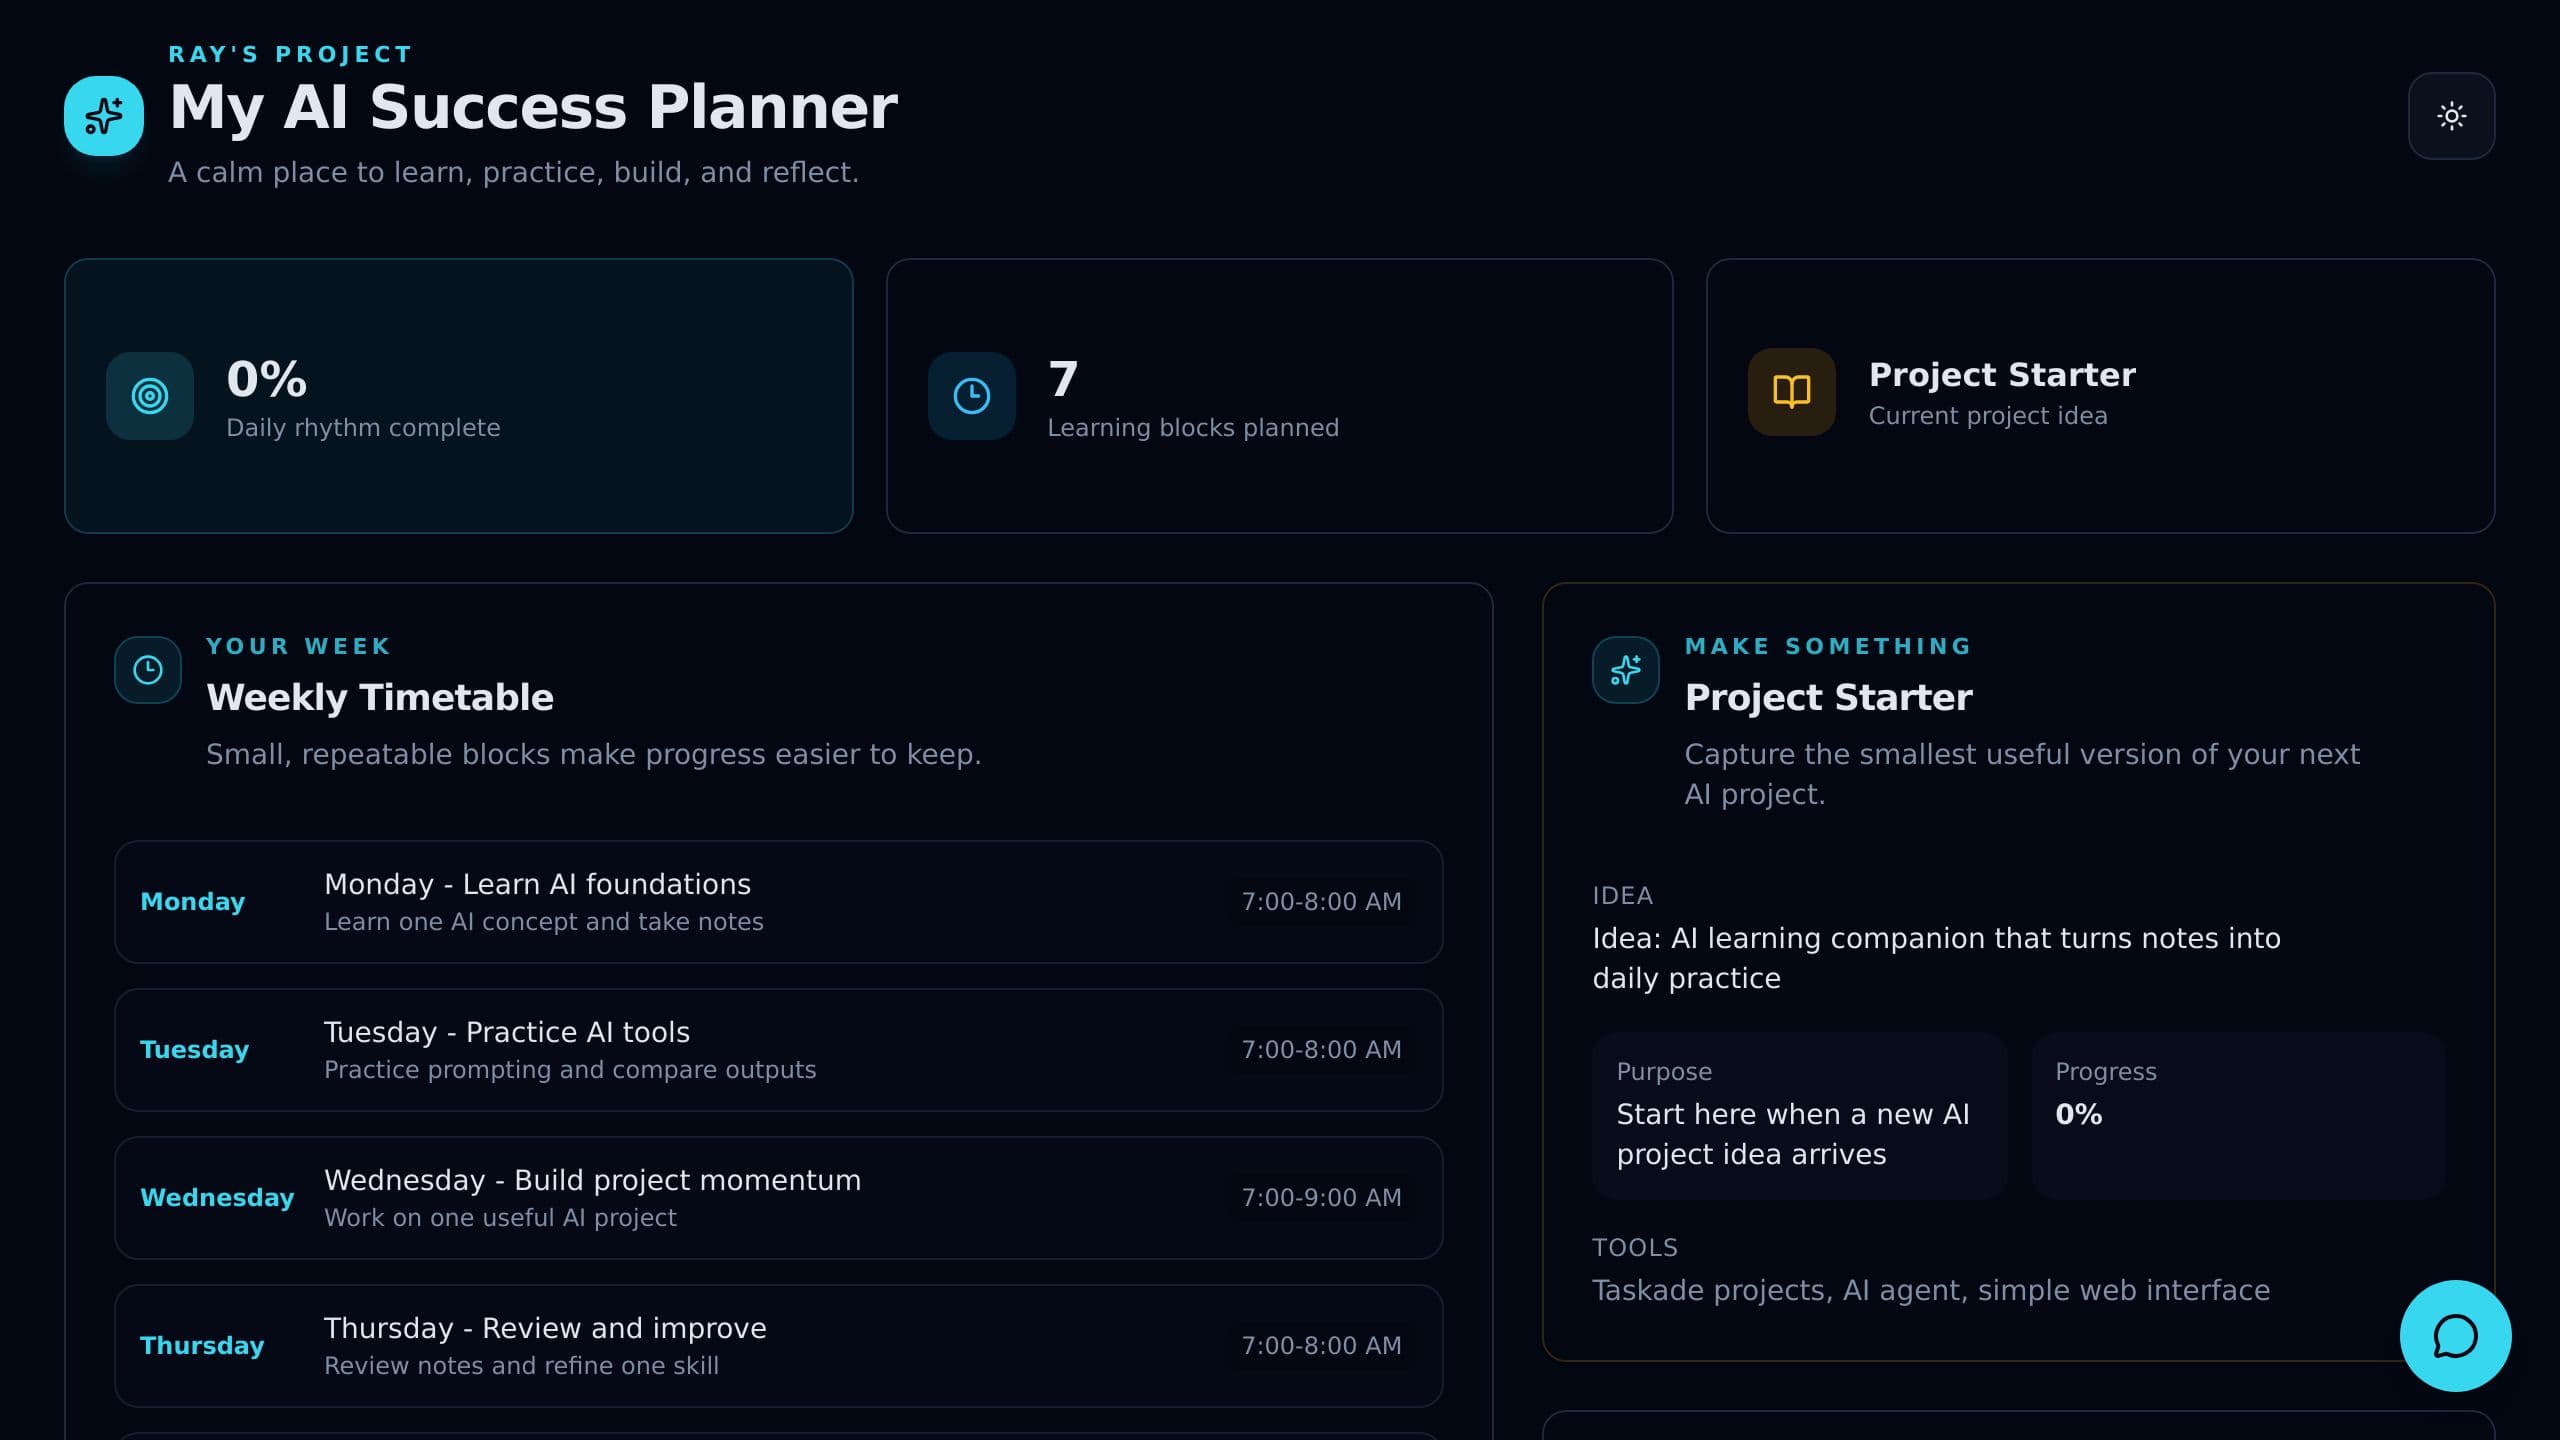
Task: Open the Monday Learn AI foundations block
Action: pyautogui.click(x=778, y=902)
